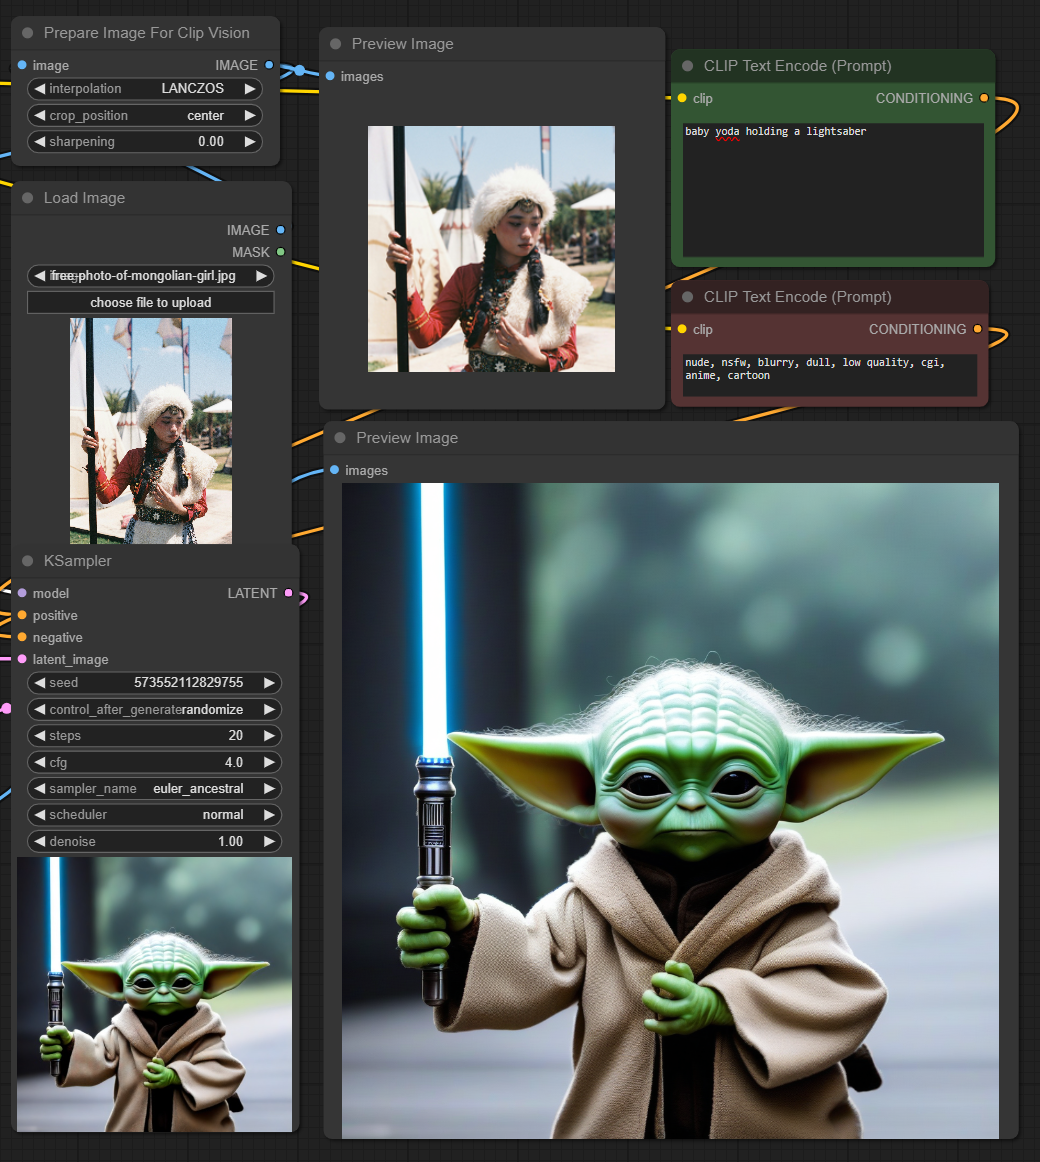Collapse the KSampler node via its dot
The height and width of the screenshot is (1162, 1040).
(28, 561)
